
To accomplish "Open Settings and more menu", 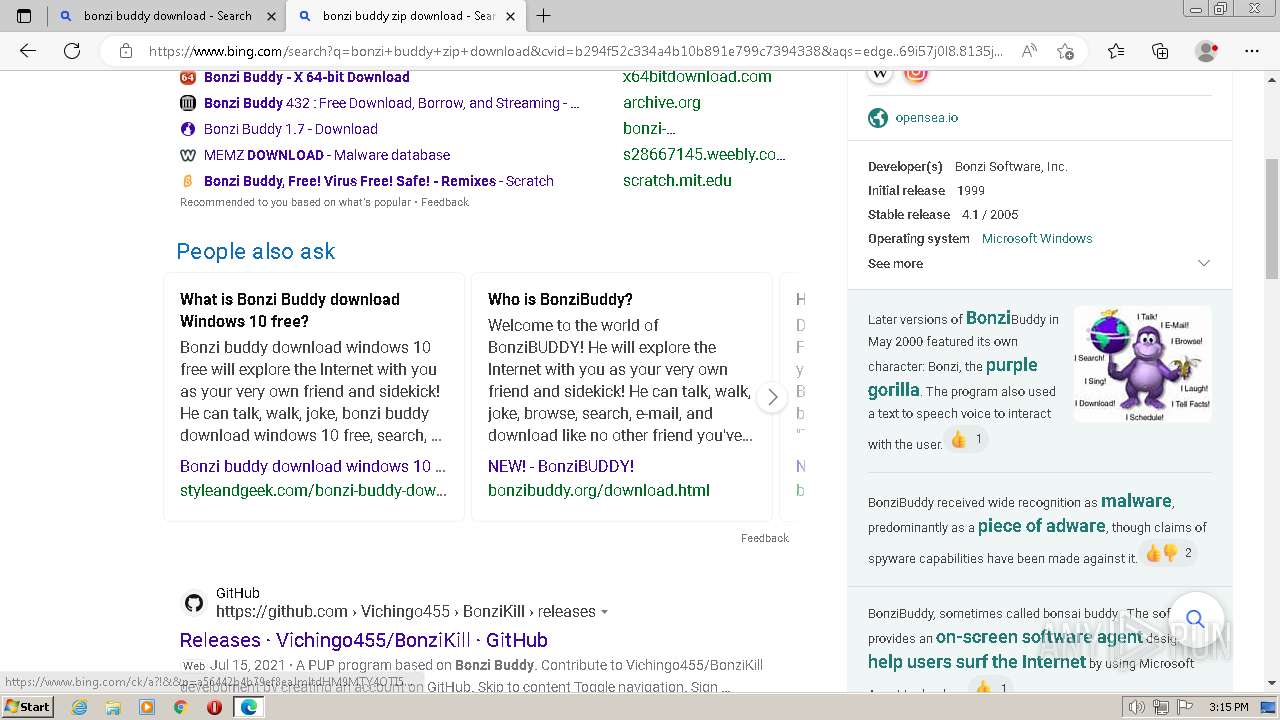I will coord(1252,51).
